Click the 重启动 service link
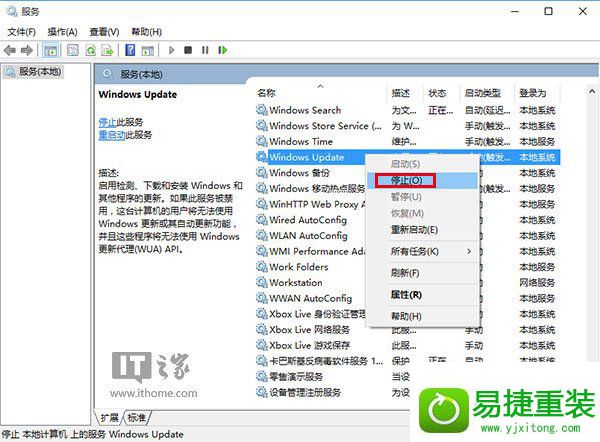The image size is (600, 442). pyautogui.click(x=112, y=135)
